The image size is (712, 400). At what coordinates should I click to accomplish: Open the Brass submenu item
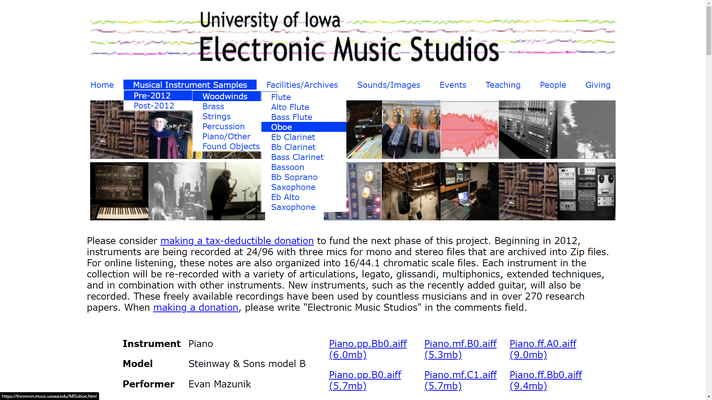pos(213,106)
